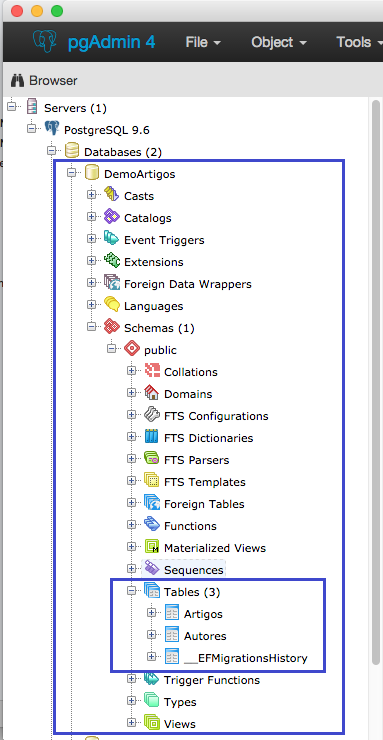This screenshot has height=740, width=383.
Task: Collapse the DemoArtigos database node
Action: 72,173
